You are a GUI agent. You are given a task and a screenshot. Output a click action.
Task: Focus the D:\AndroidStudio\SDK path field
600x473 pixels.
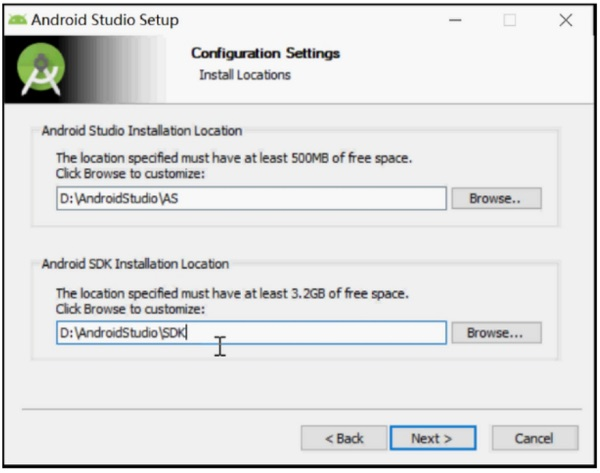point(251,333)
